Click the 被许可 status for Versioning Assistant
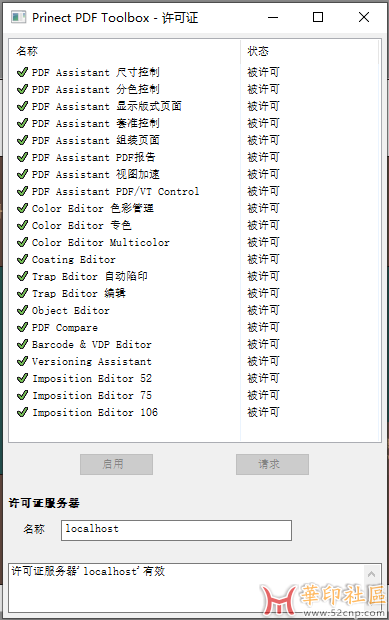The image size is (389, 620). [x=263, y=361]
